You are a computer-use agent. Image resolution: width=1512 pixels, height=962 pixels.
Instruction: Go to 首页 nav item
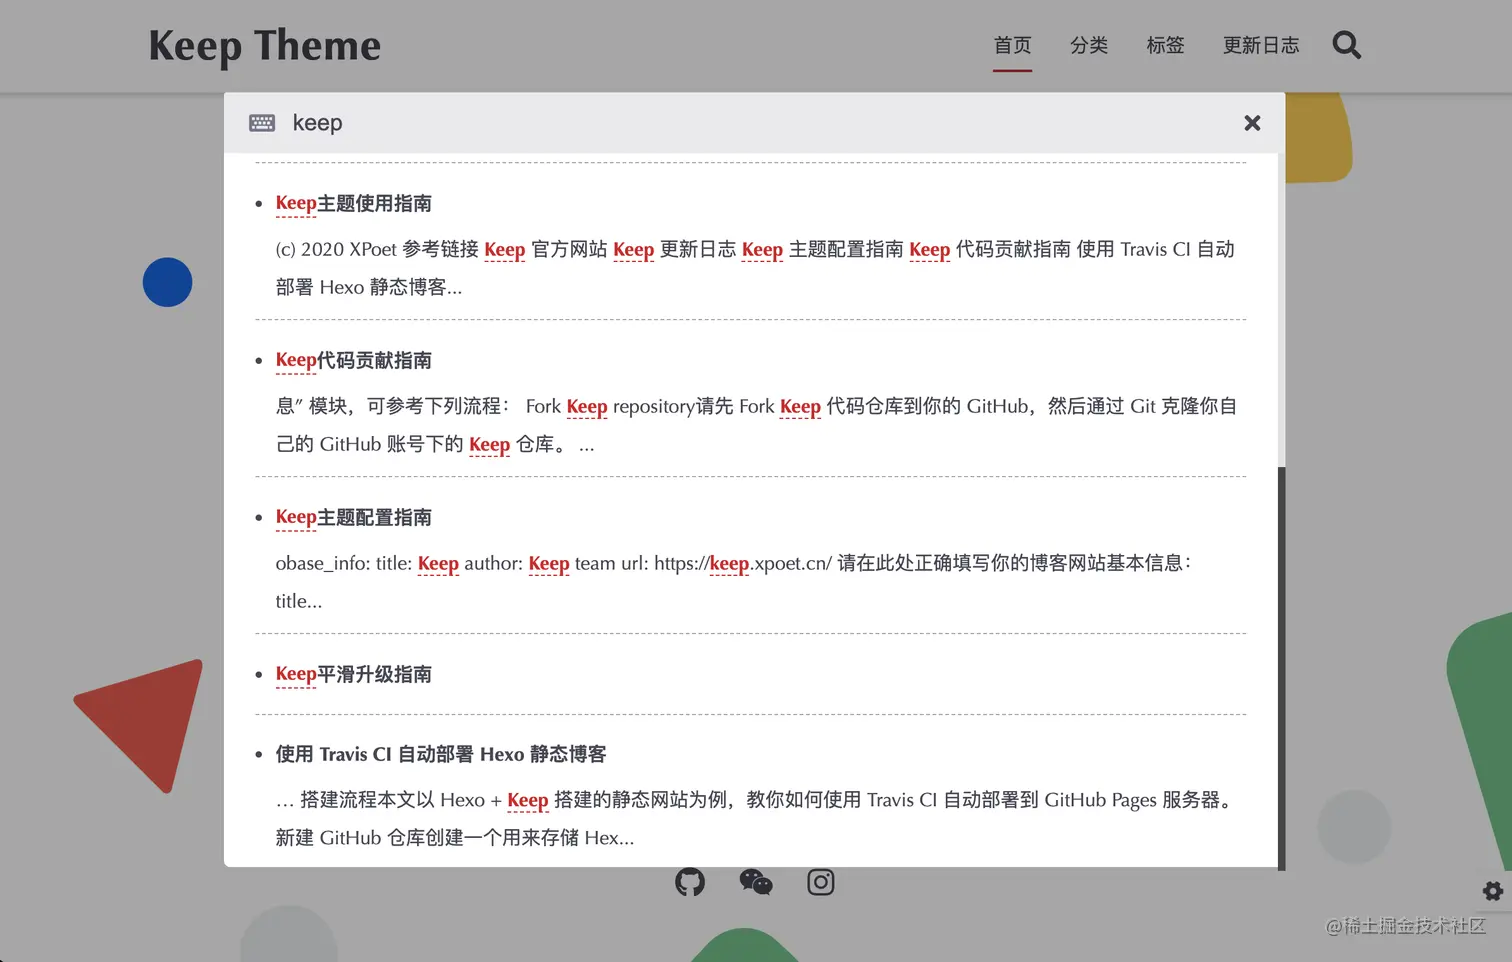click(x=1012, y=45)
